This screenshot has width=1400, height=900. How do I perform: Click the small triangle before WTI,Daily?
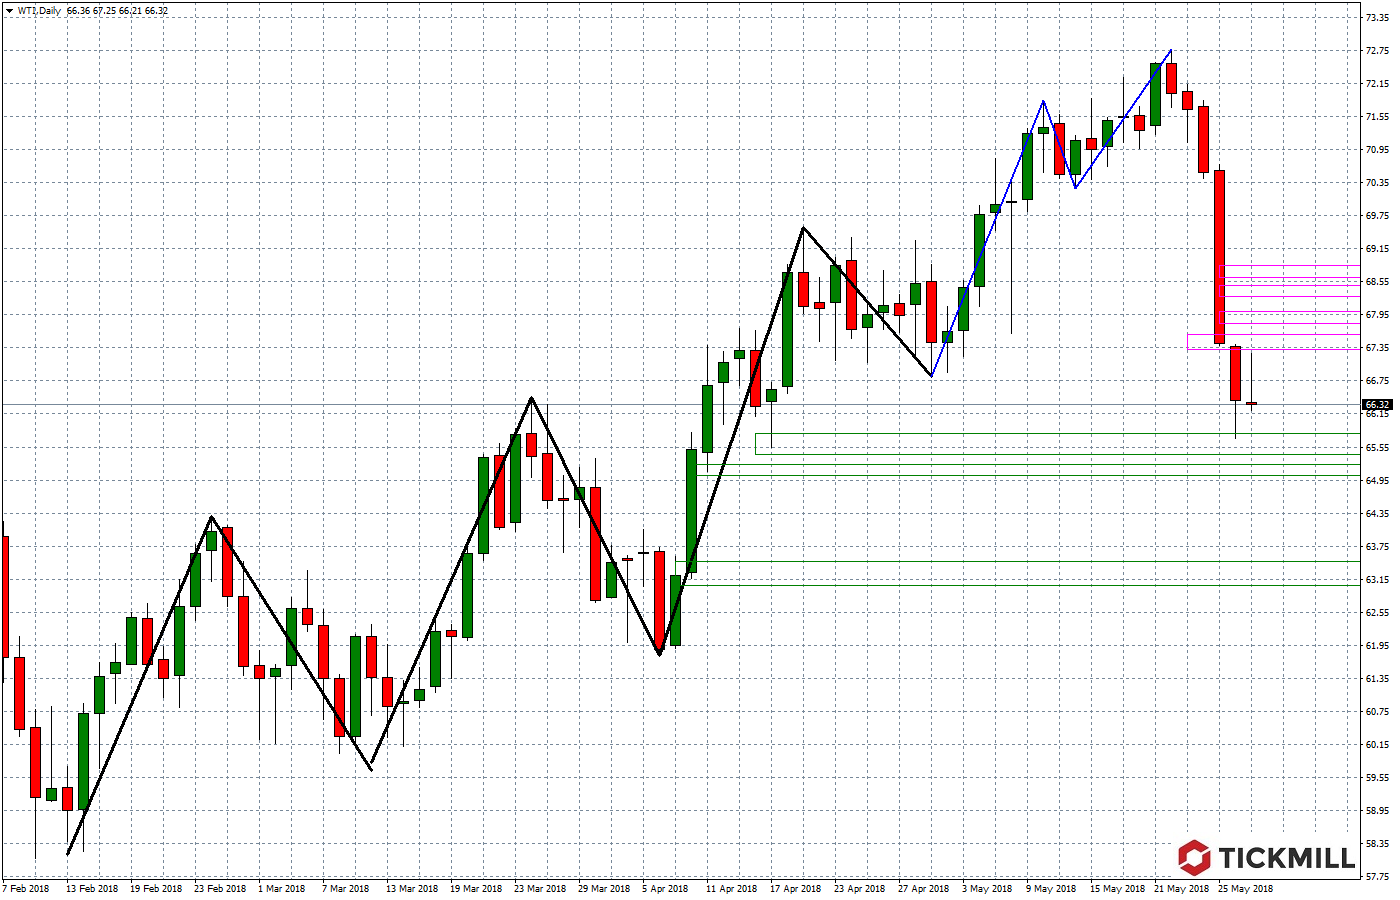pos(8,11)
